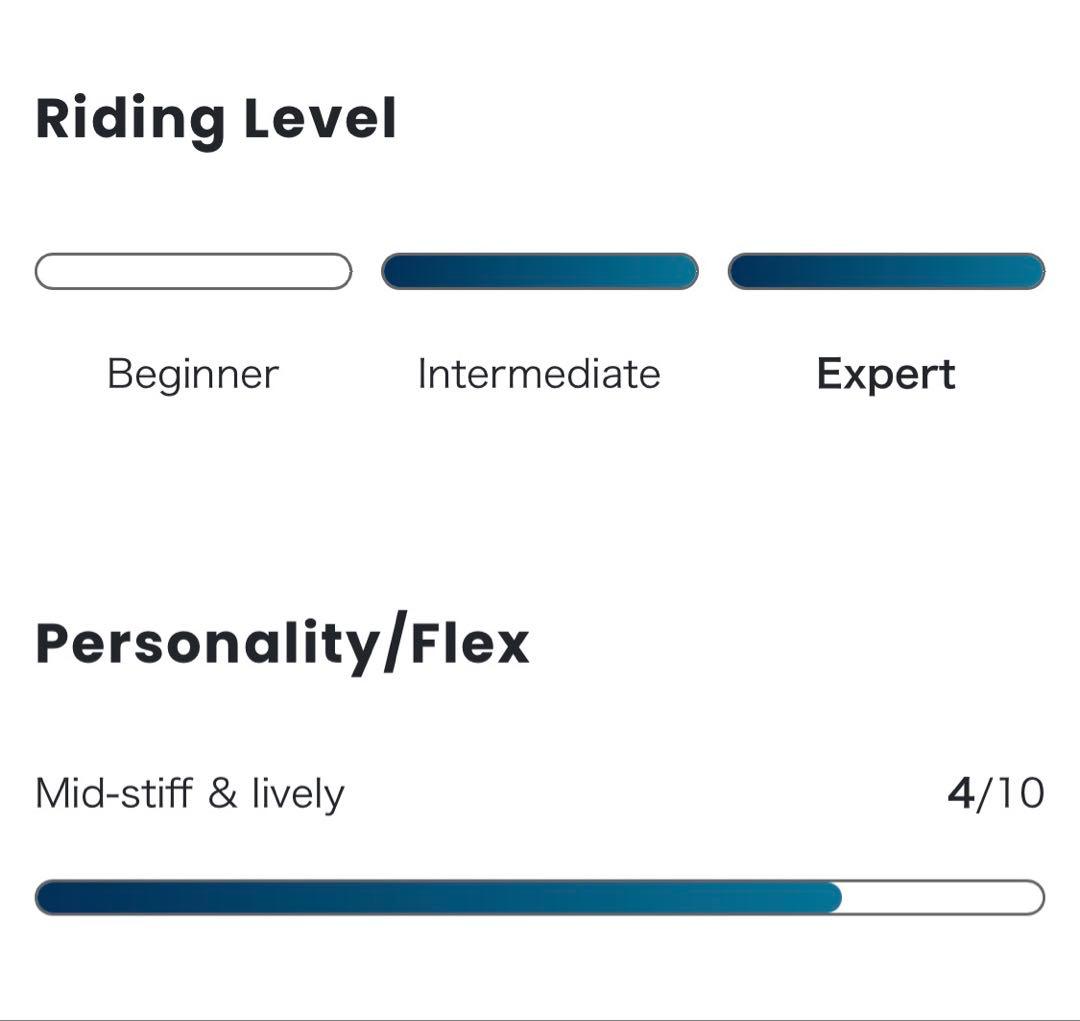Image resolution: width=1080 pixels, height=1021 pixels.
Task: Click the bold "4" in flex rating
Action: [960, 794]
